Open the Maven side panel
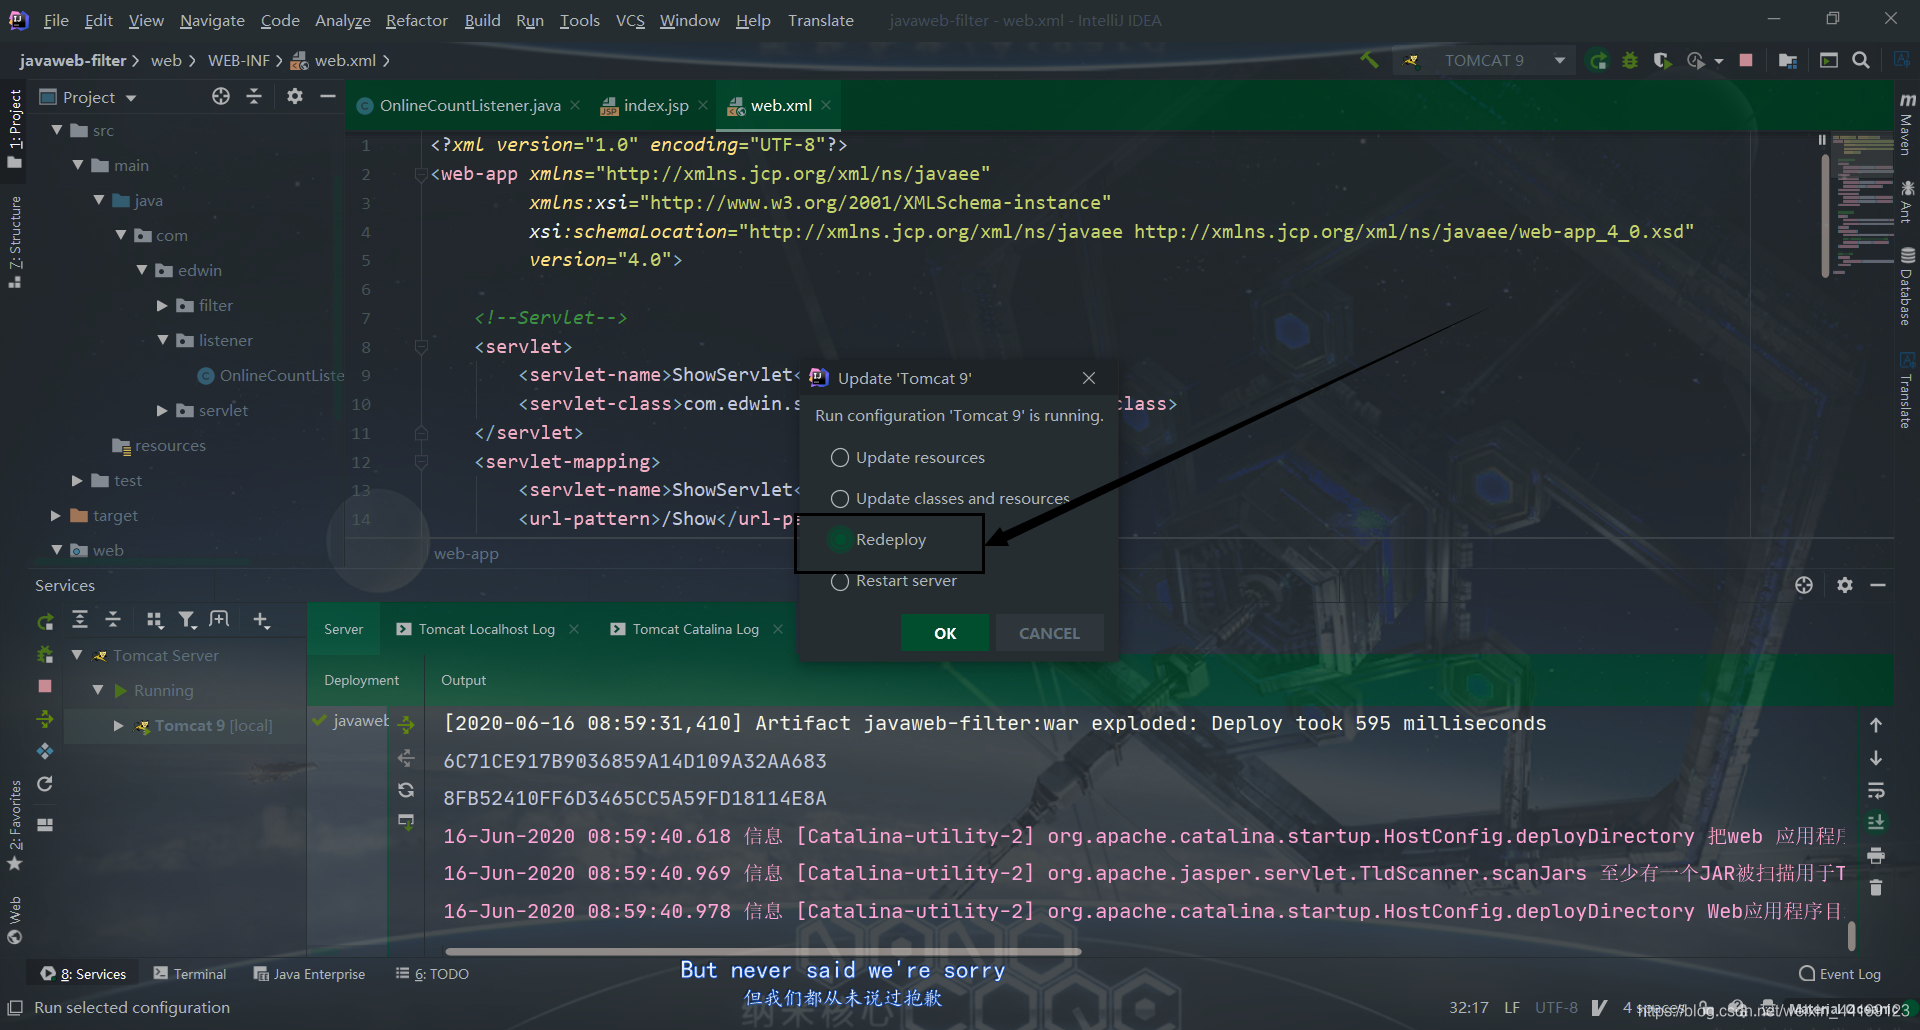The image size is (1920, 1030). click(1906, 124)
